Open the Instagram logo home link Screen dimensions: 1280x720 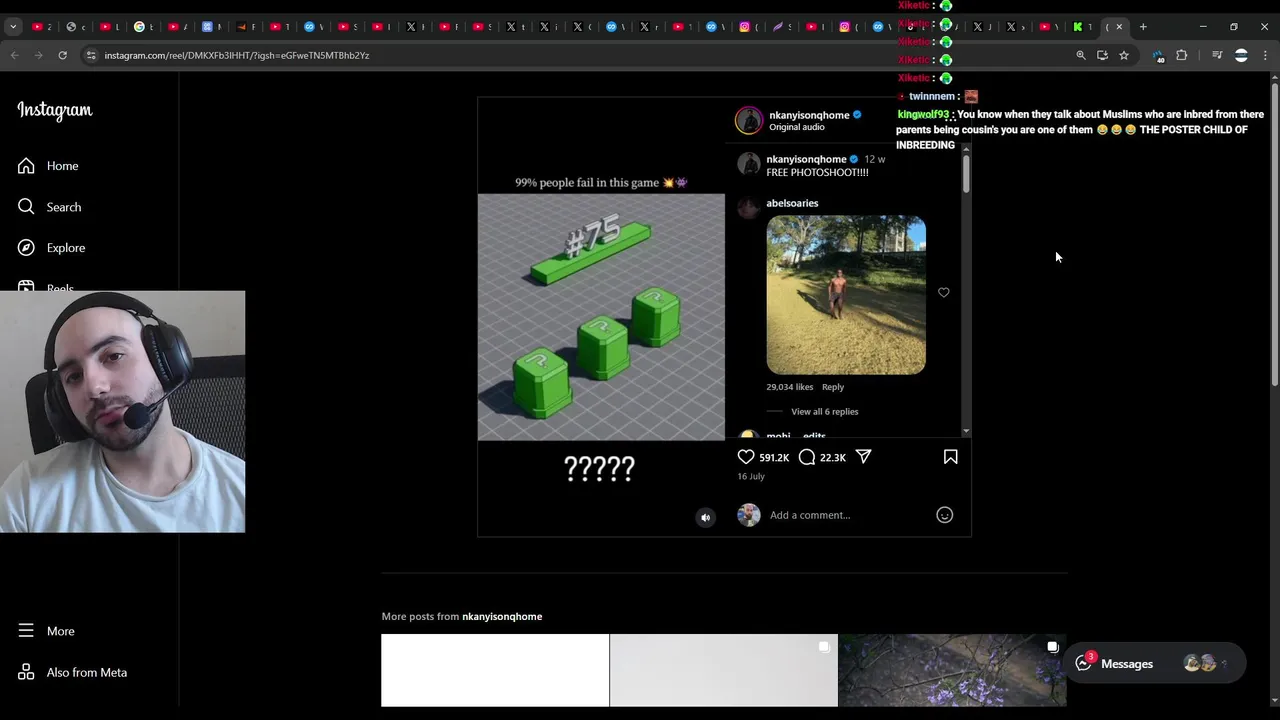pyautogui.click(x=55, y=111)
